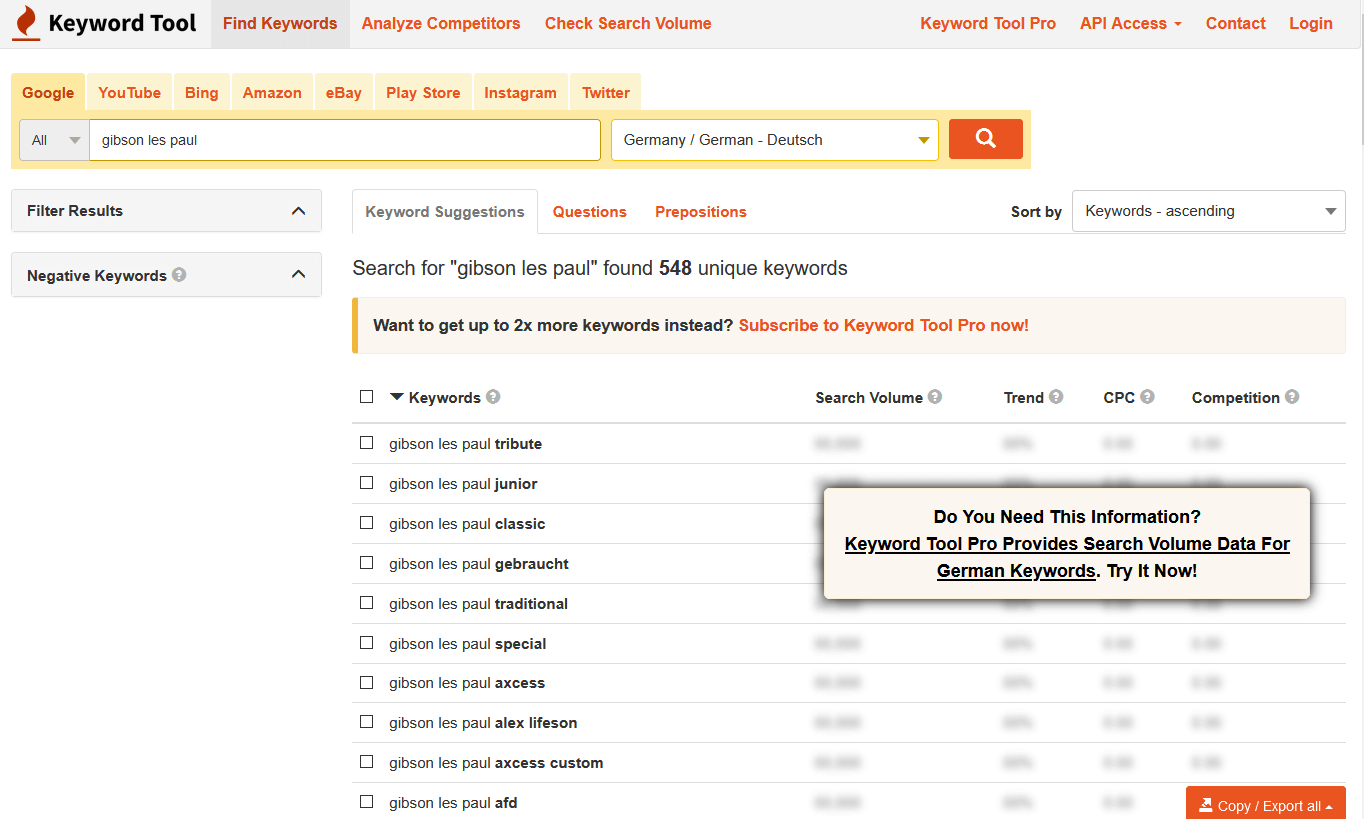Switch to the Amazon tab
This screenshot has width=1364, height=819.
click(272, 92)
